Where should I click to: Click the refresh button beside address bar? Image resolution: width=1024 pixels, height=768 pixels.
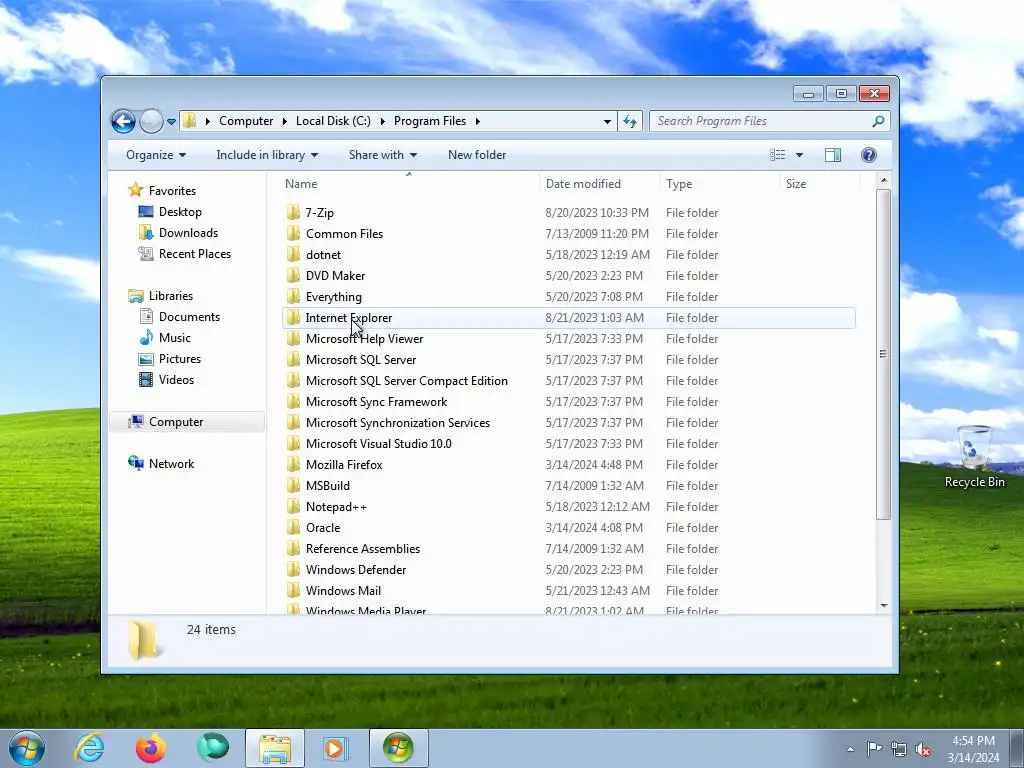[630, 121]
